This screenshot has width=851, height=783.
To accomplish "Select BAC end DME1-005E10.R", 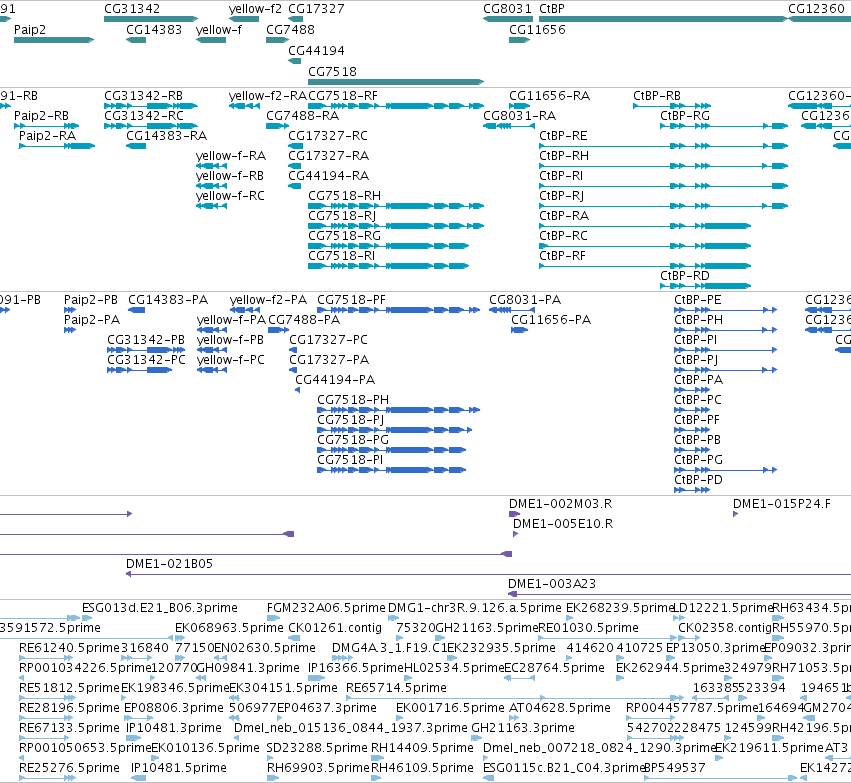I will (563, 524).
